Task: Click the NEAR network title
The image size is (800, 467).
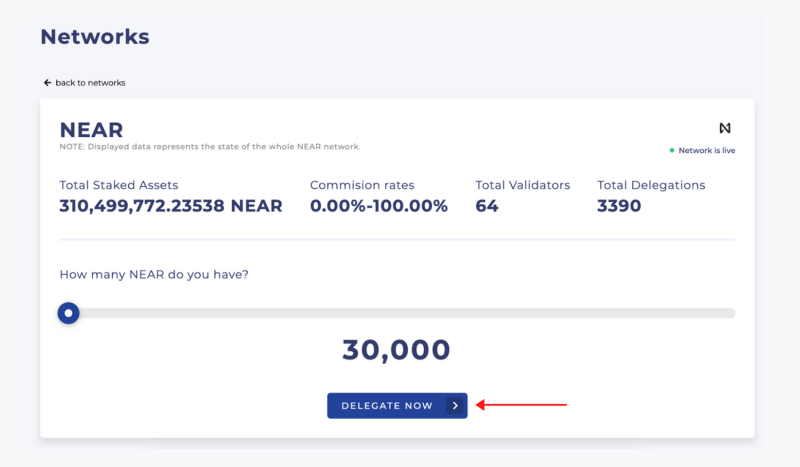Action: tap(91, 130)
